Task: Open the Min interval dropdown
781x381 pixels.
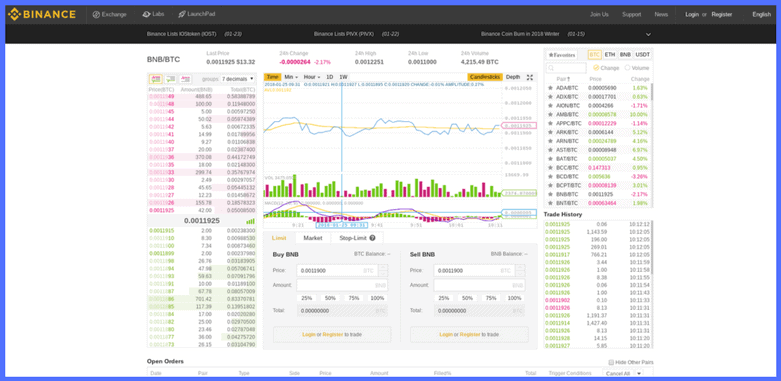Action: (x=291, y=77)
